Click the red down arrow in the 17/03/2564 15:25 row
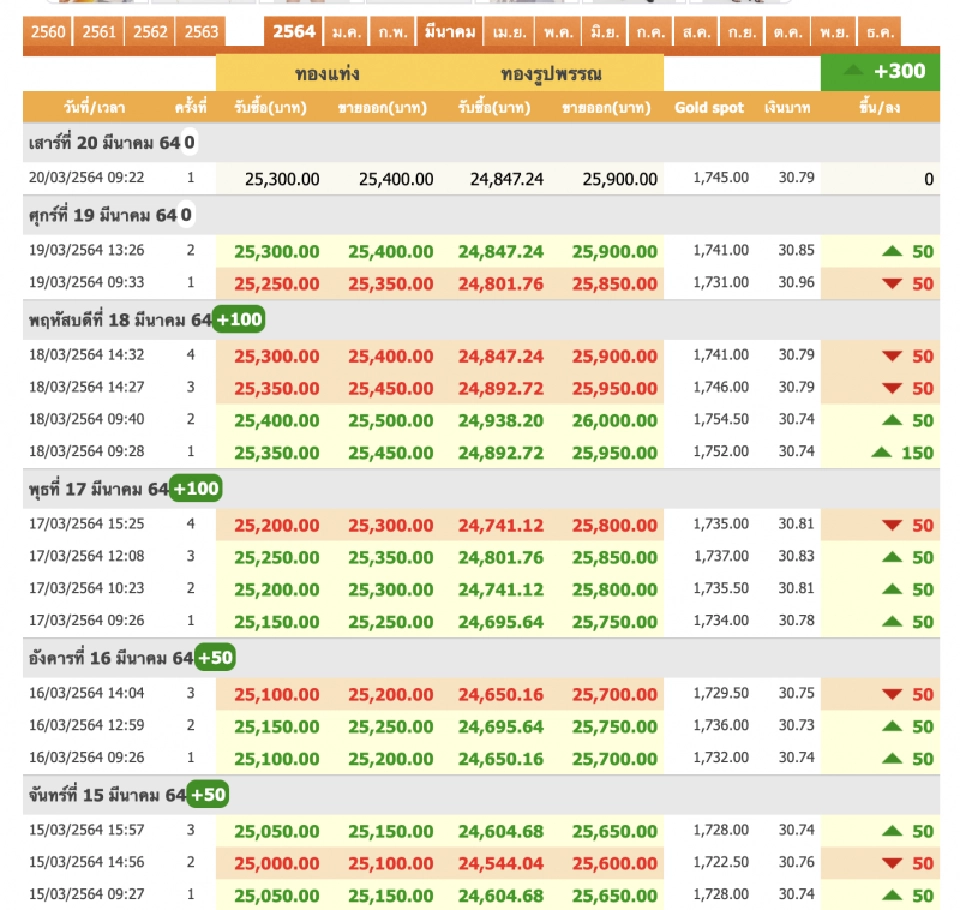The height and width of the screenshot is (910, 960). pos(893,524)
